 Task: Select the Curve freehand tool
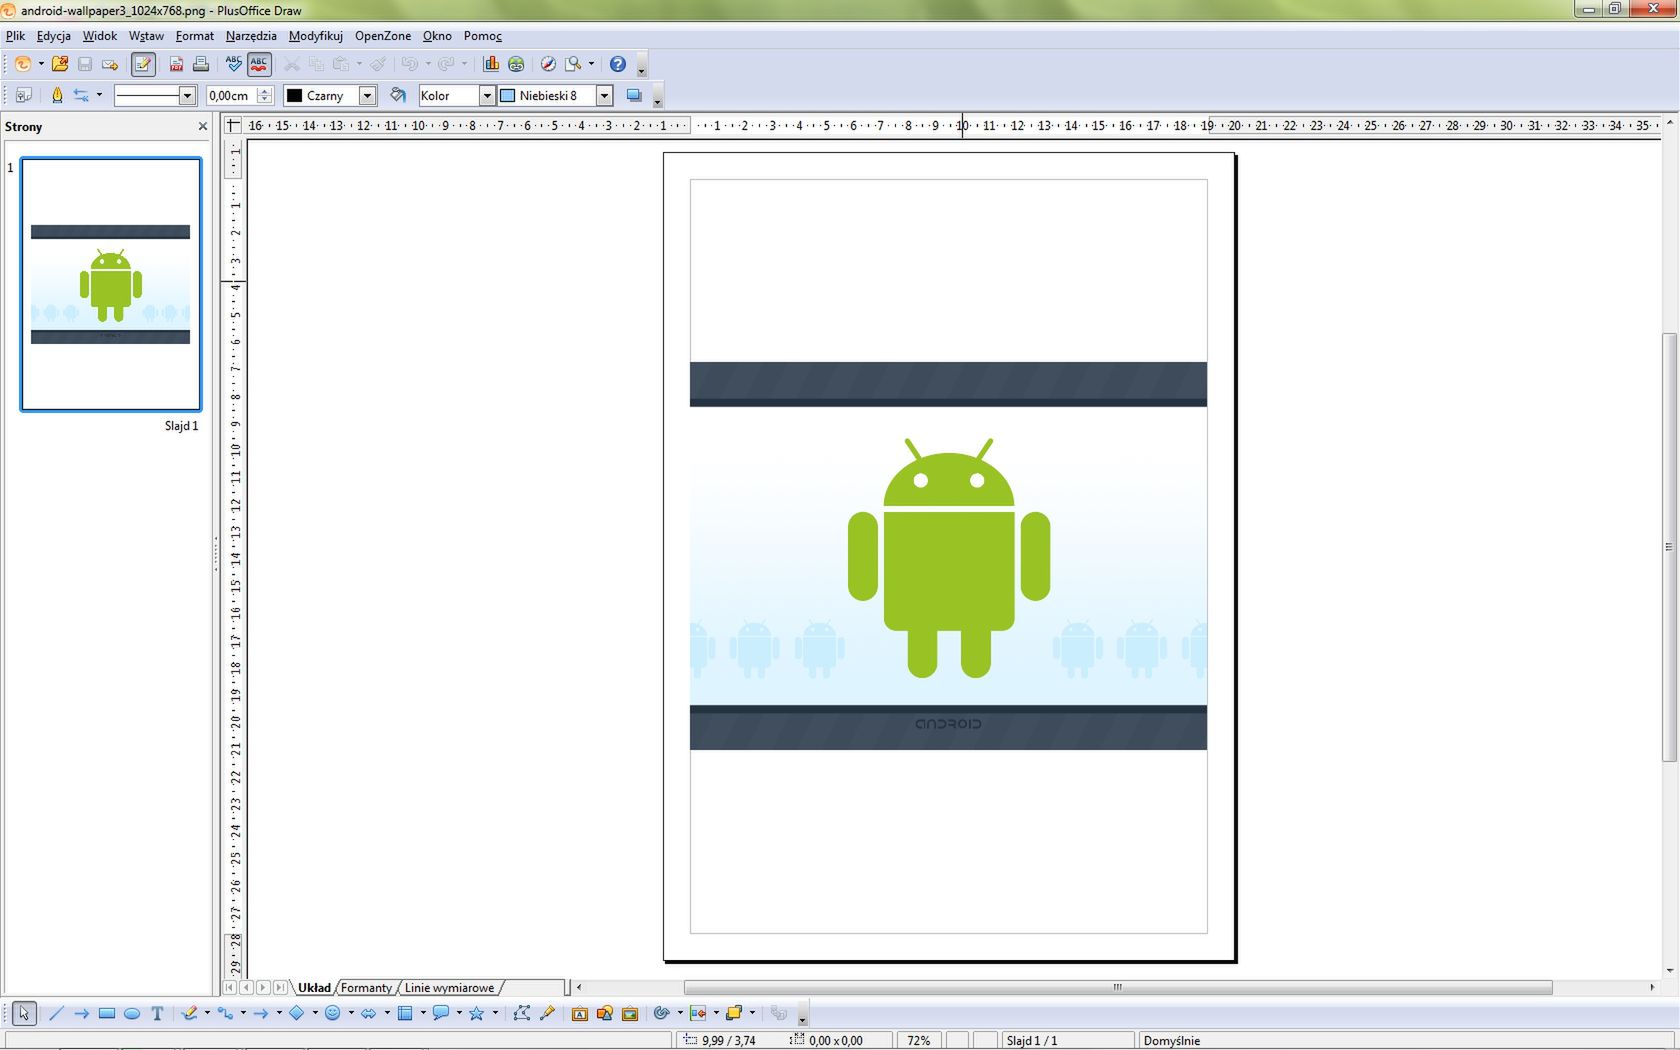coord(190,1013)
